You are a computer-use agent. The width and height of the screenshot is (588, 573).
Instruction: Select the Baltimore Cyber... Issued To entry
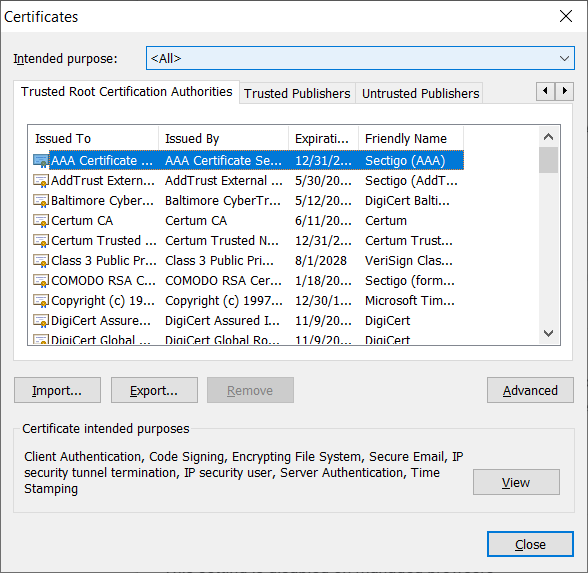(102, 201)
